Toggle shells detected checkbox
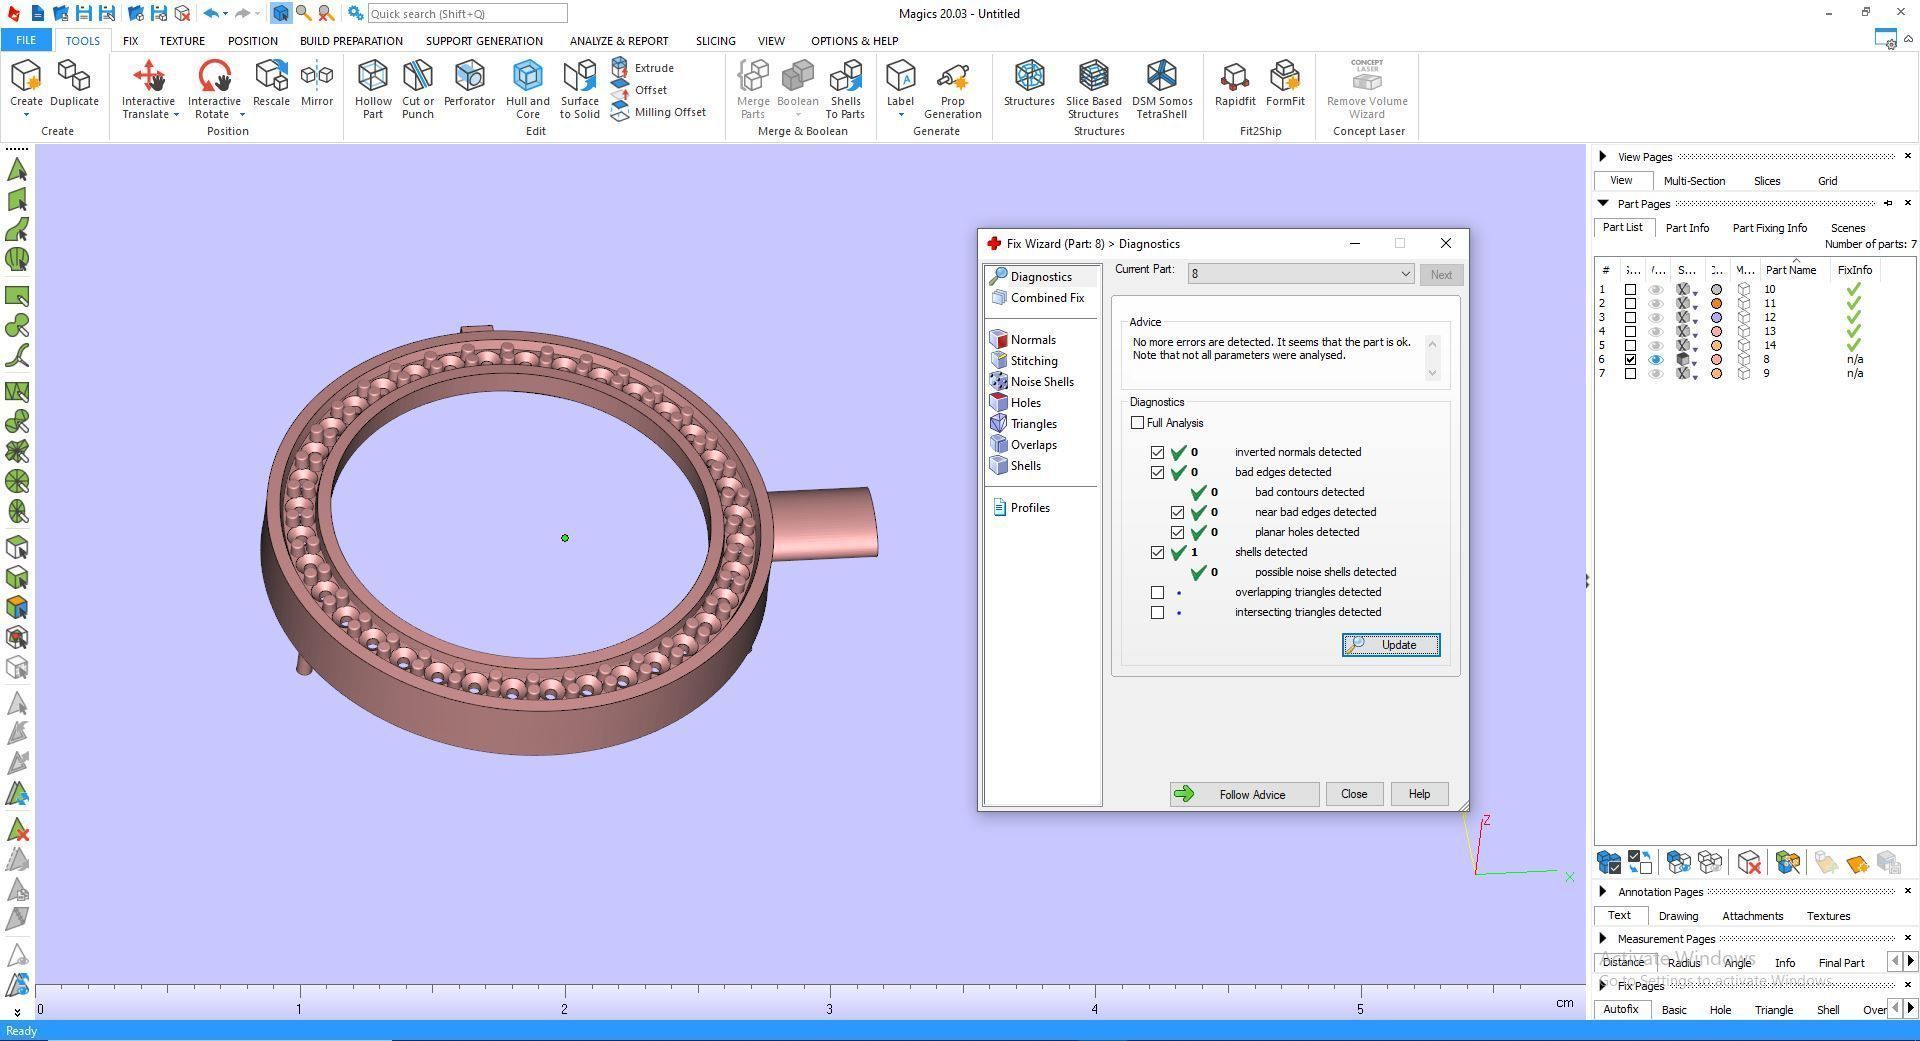The width and height of the screenshot is (1920, 1041). coord(1158,552)
